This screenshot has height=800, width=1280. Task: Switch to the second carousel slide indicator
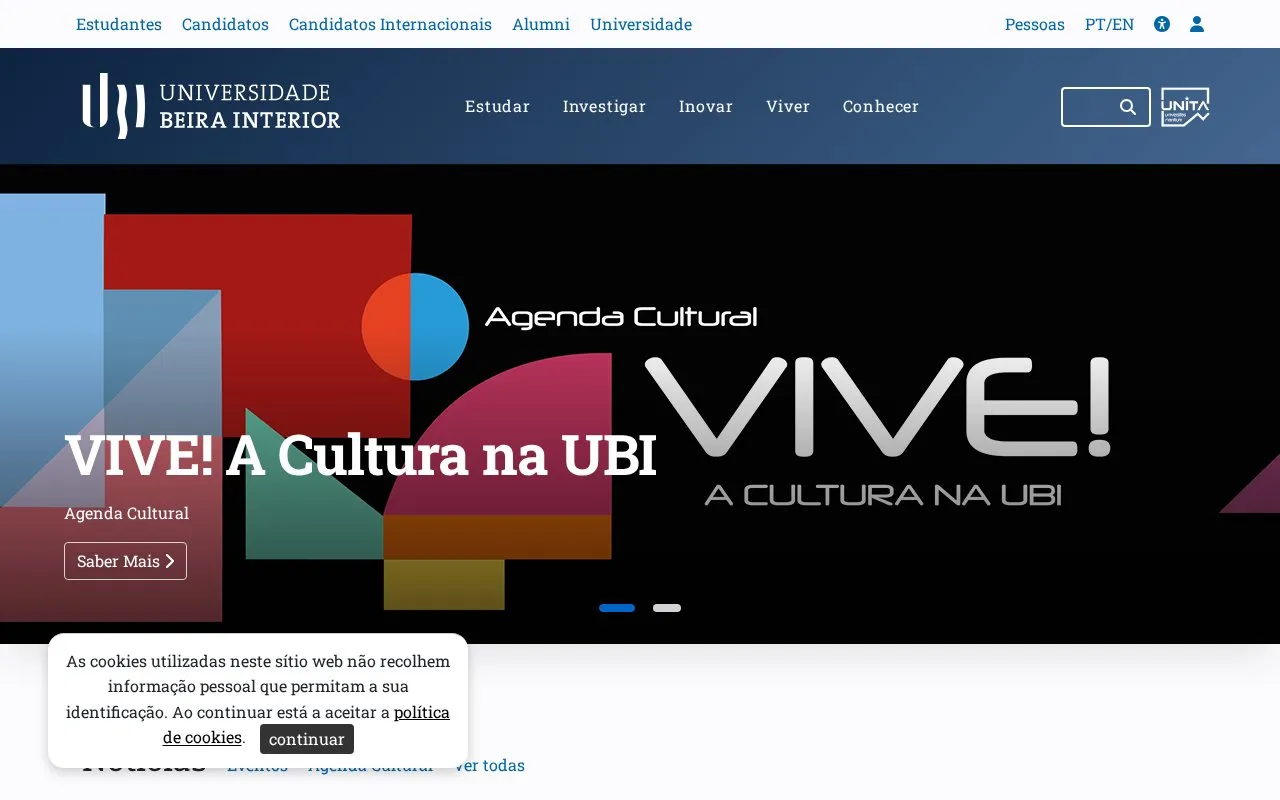pos(667,608)
